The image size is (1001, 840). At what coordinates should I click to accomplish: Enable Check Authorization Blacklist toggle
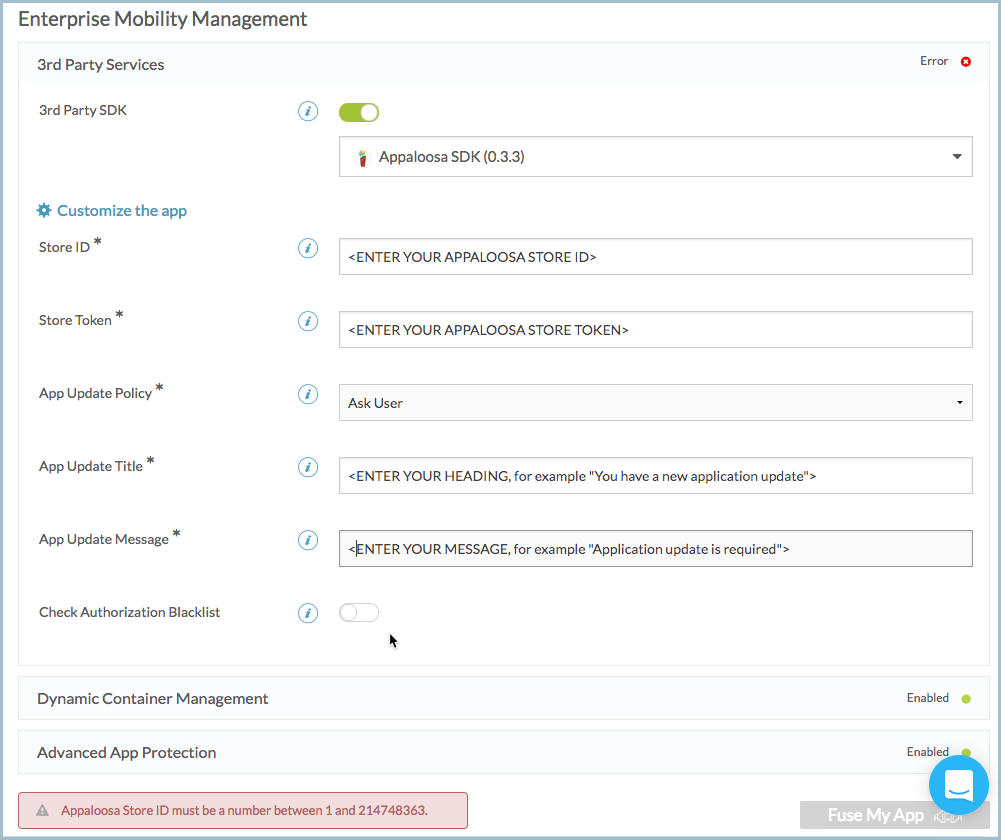tap(359, 613)
